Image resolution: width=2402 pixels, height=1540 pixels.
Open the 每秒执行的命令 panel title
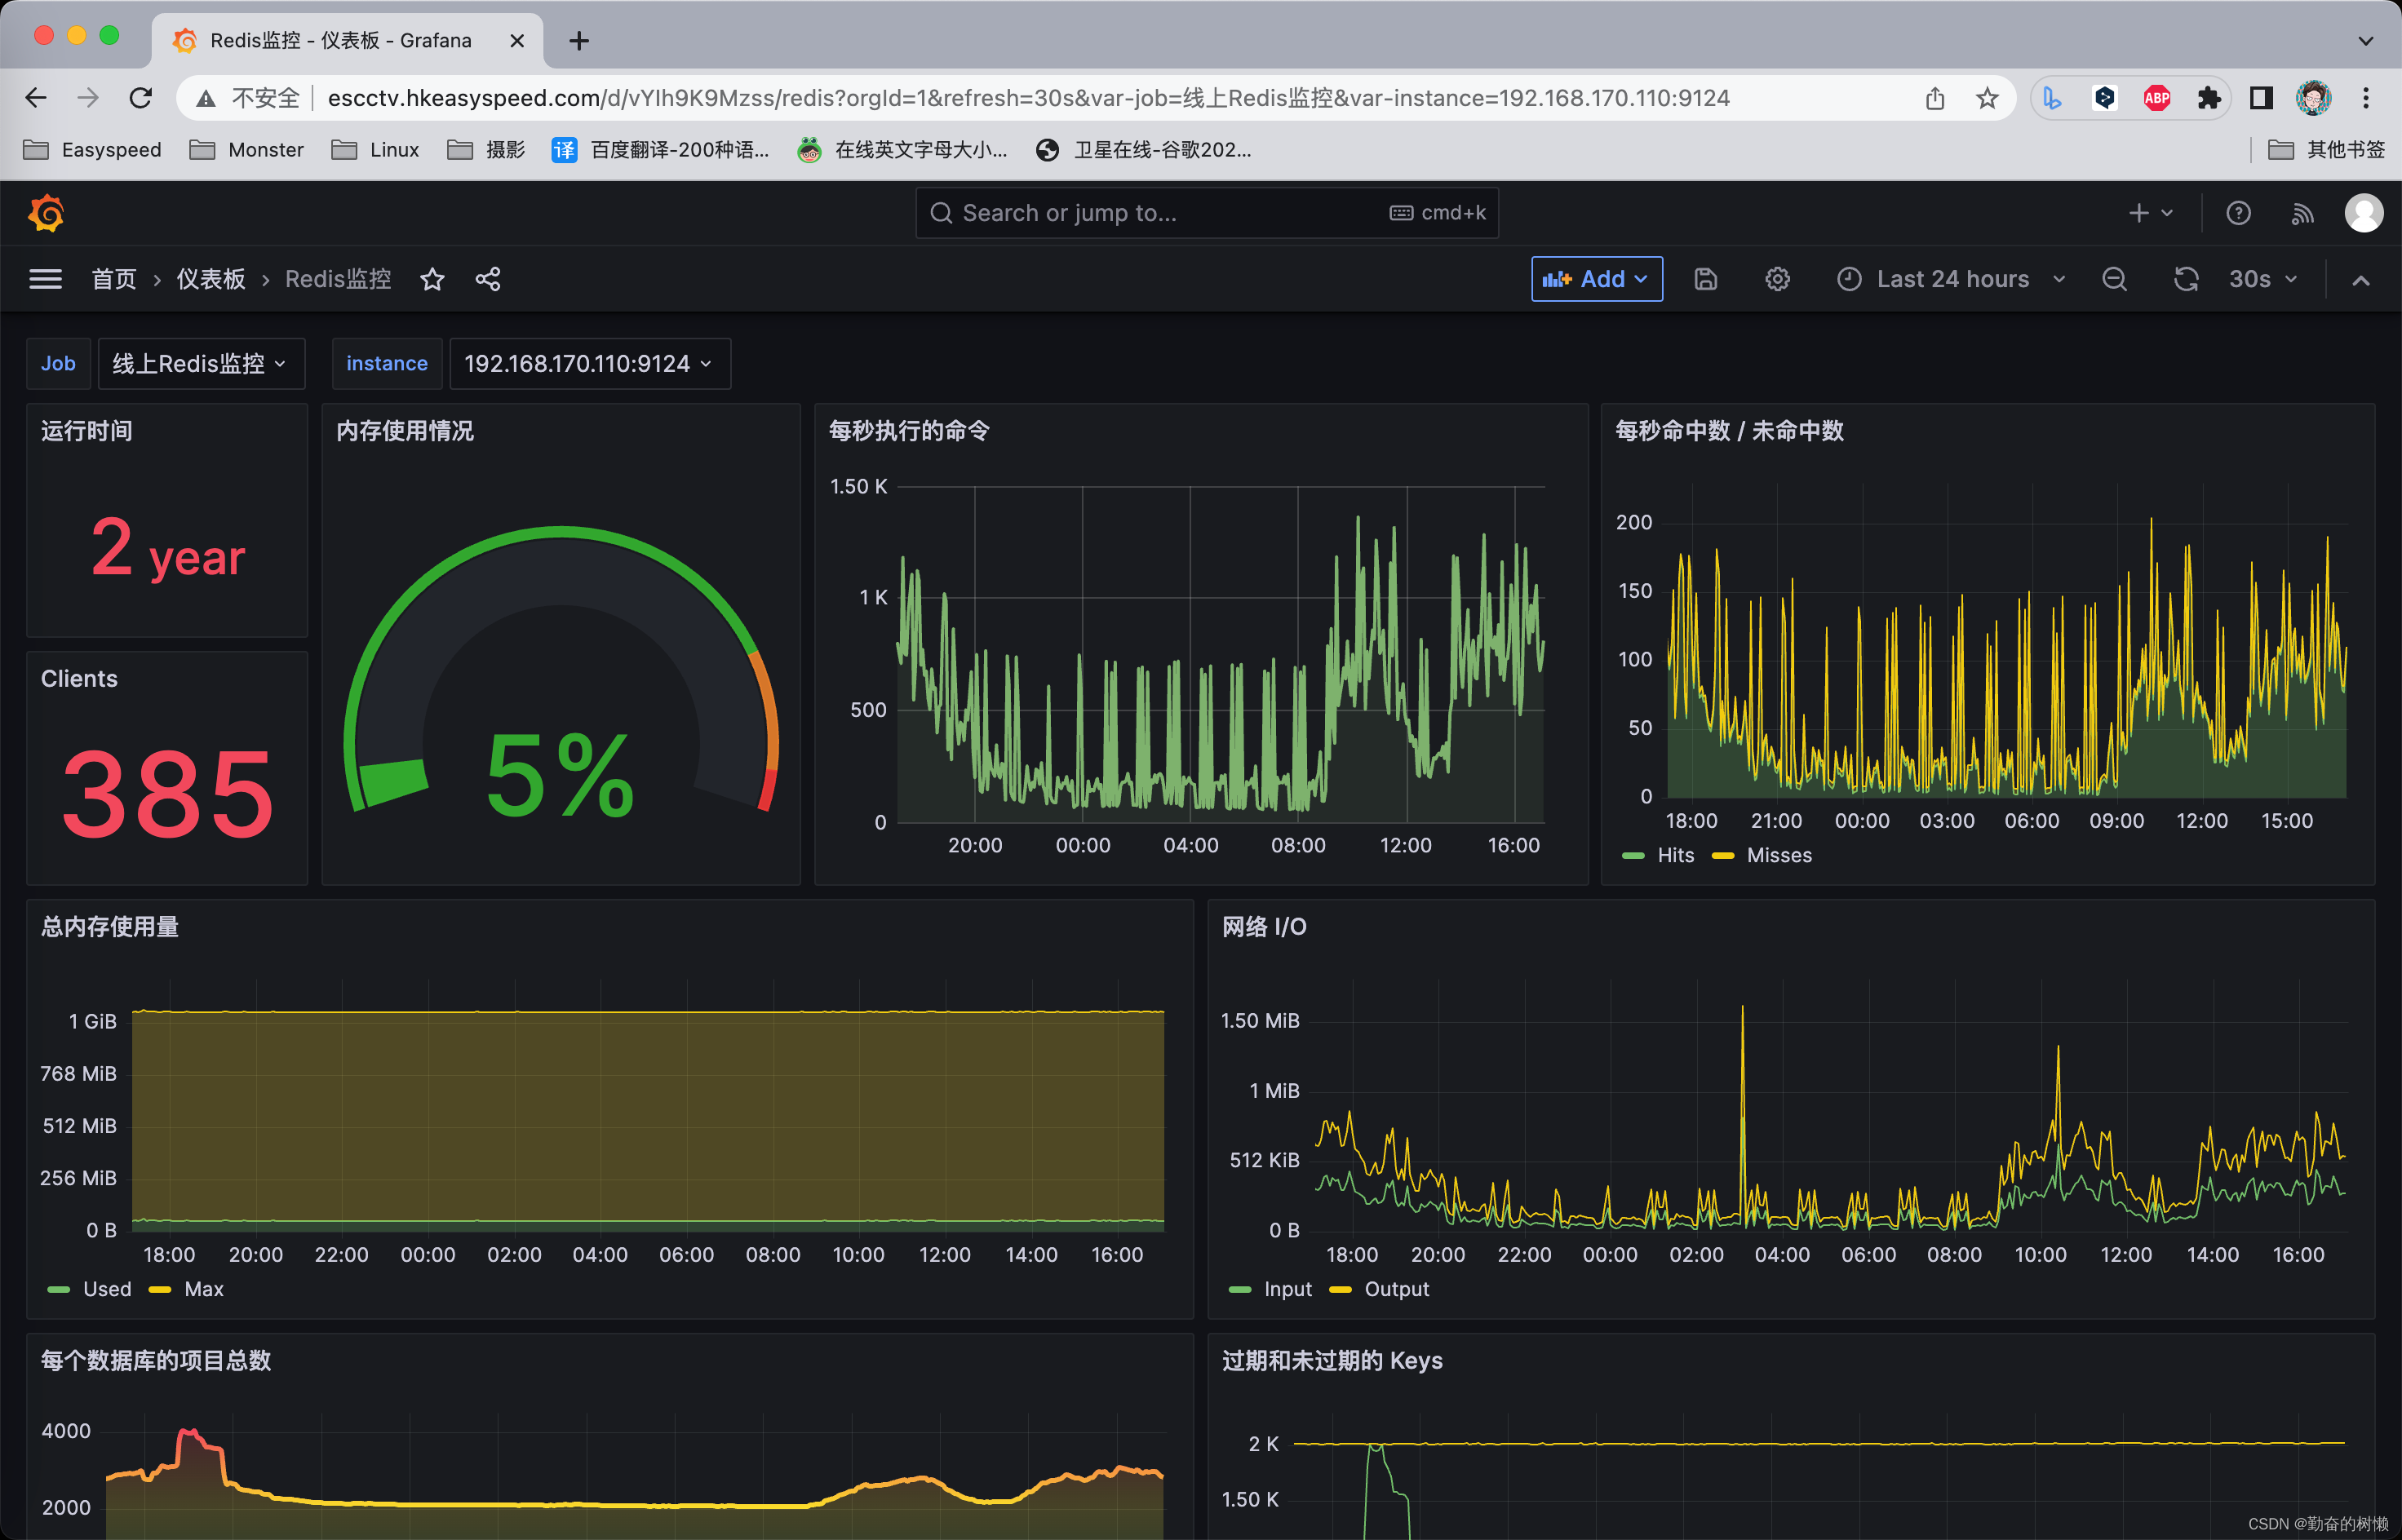(x=909, y=431)
